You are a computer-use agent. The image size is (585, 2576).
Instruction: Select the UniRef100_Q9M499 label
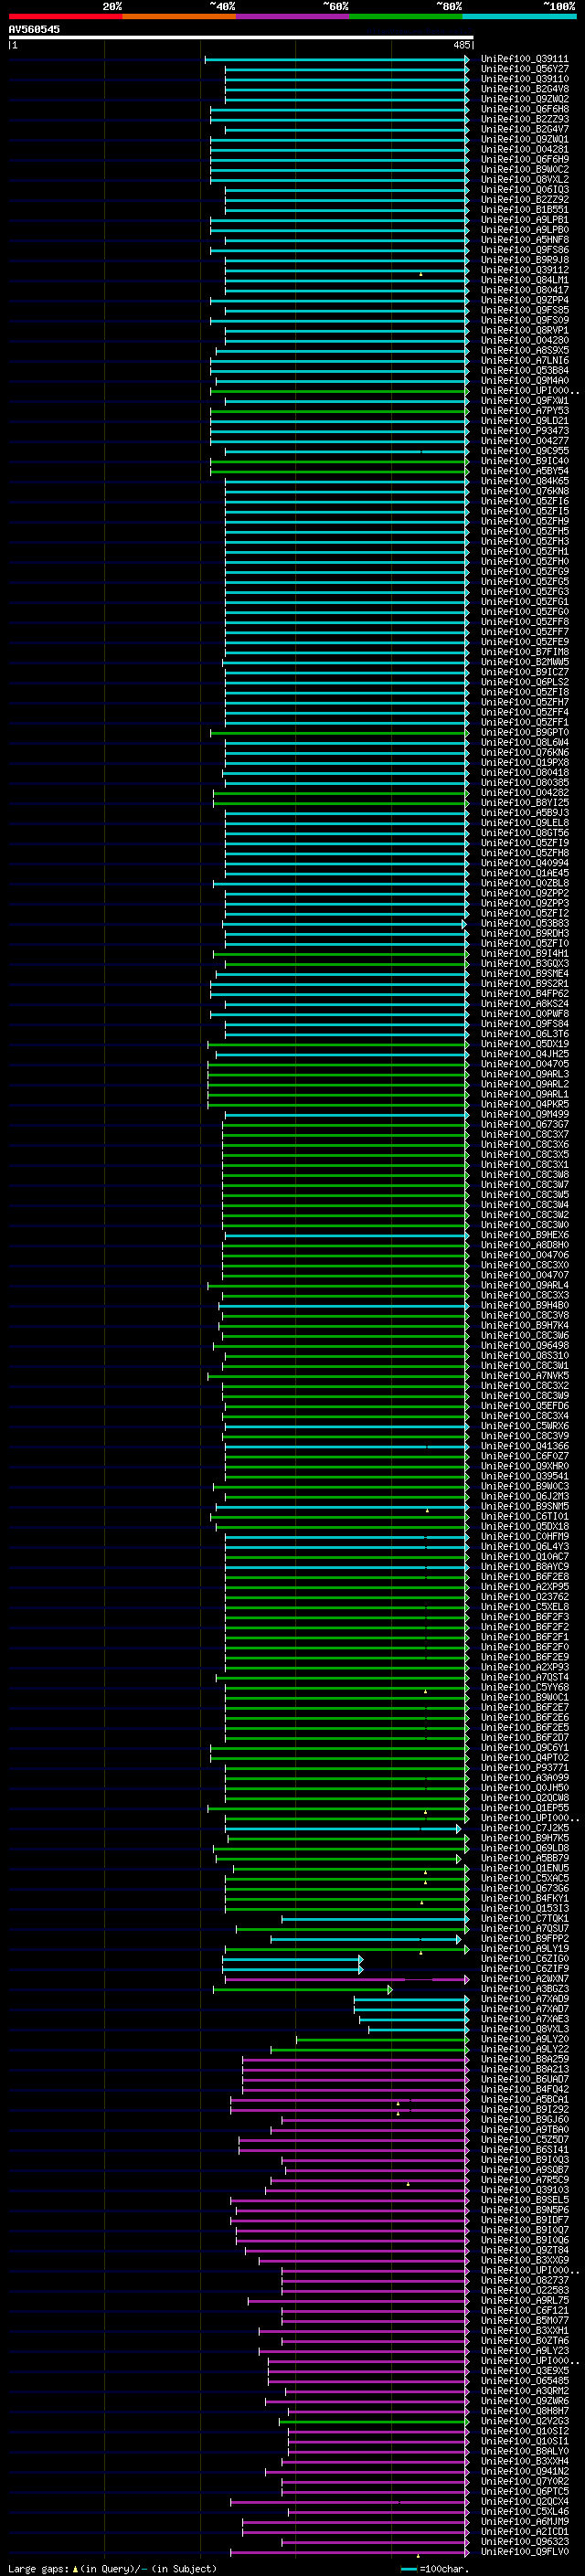point(525,1114)
